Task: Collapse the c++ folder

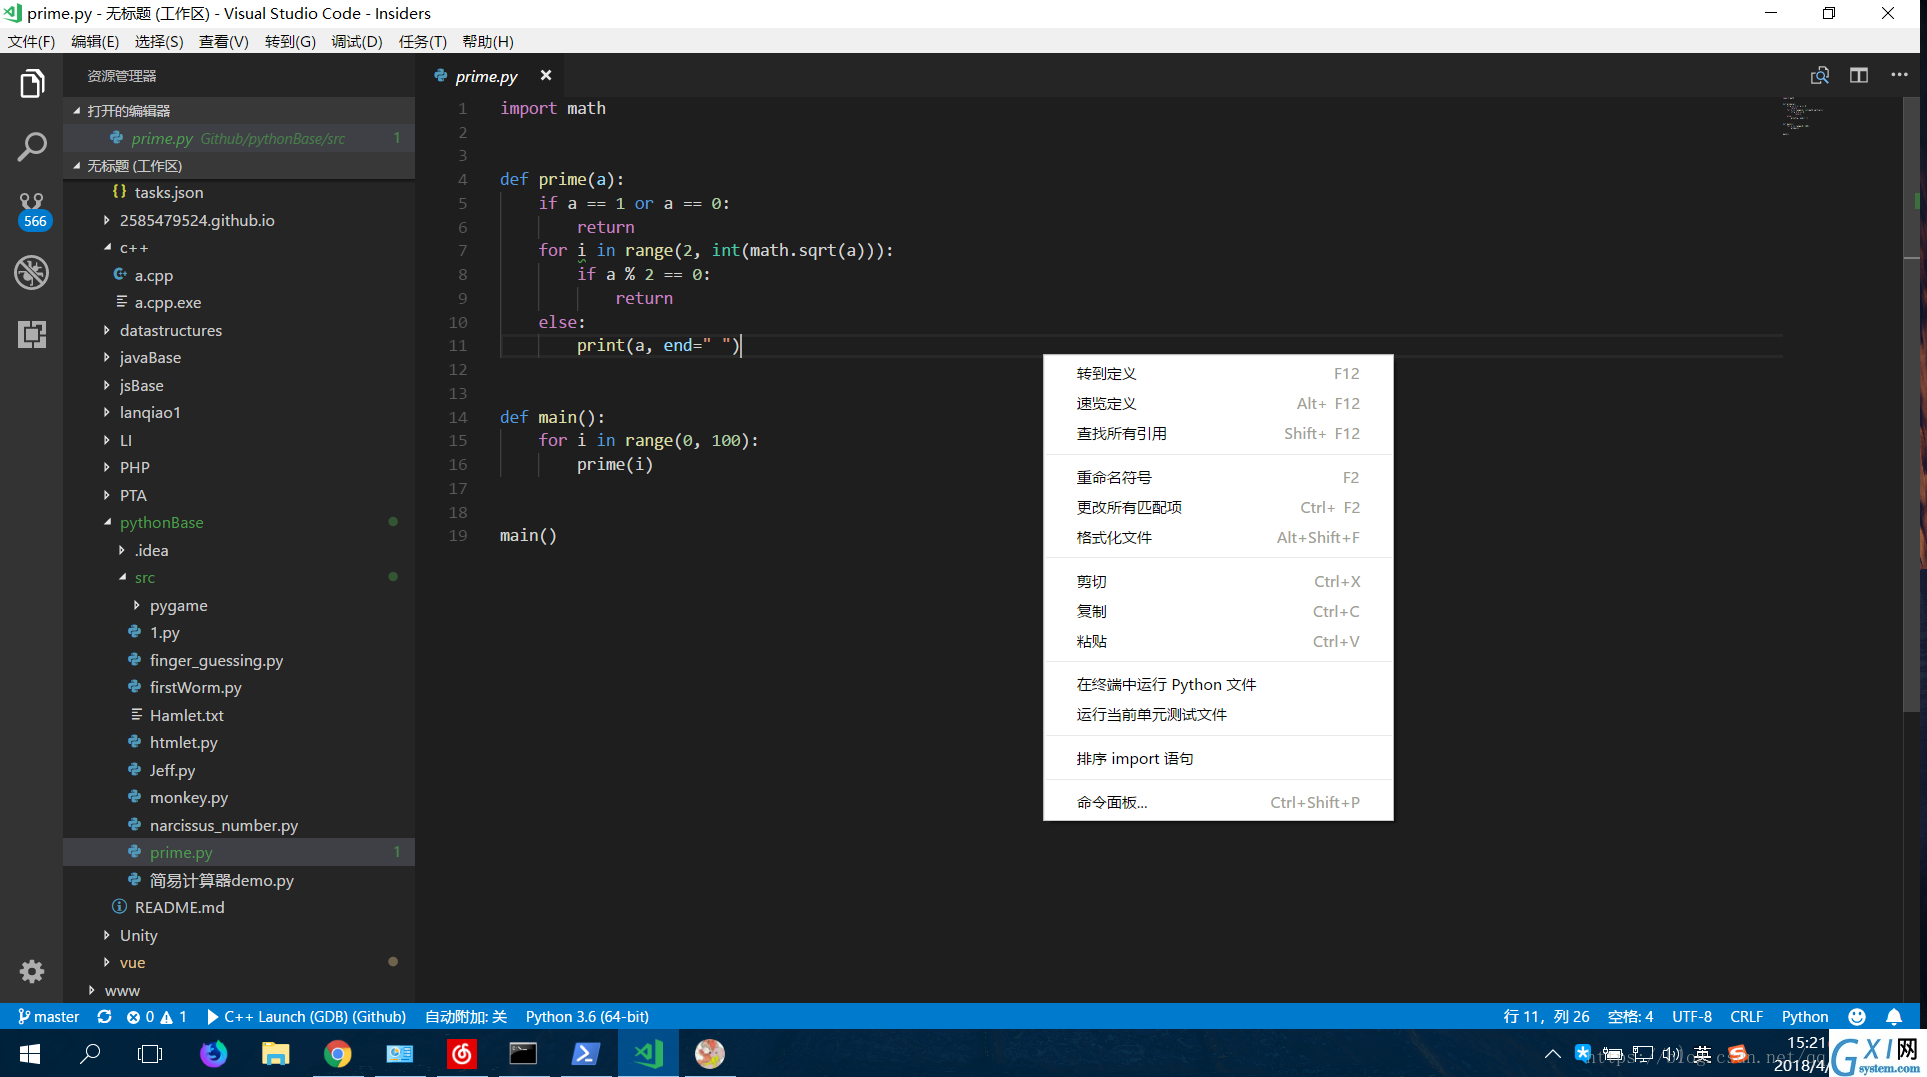Action: (x=239, y=247)
